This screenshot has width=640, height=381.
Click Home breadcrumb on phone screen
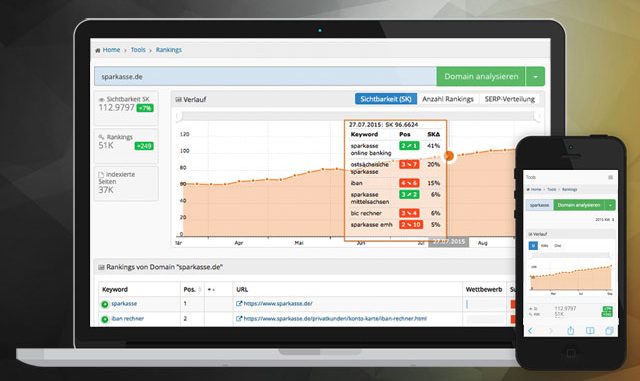pyautogui.click(x=536, y=189)
